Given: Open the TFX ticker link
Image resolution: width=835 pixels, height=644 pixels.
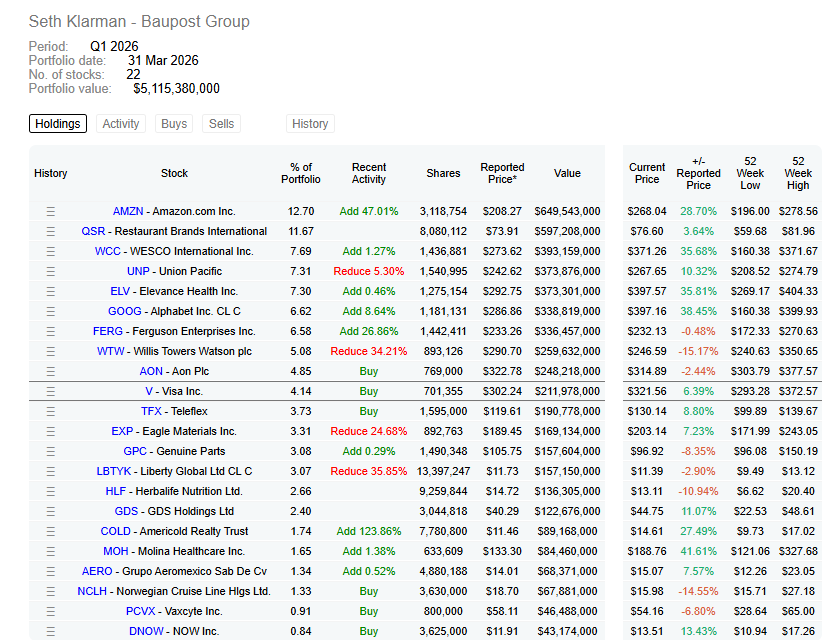Looking at the screenshot, I should [x=151, y=411].
